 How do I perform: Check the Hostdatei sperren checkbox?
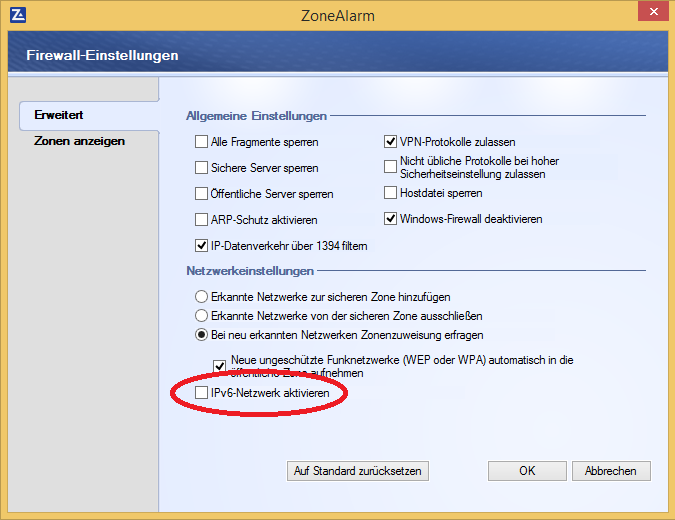point(391,193)
